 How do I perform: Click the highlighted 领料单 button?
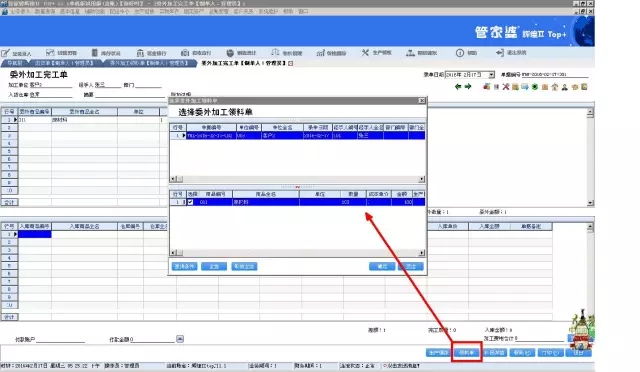(467, 352)
